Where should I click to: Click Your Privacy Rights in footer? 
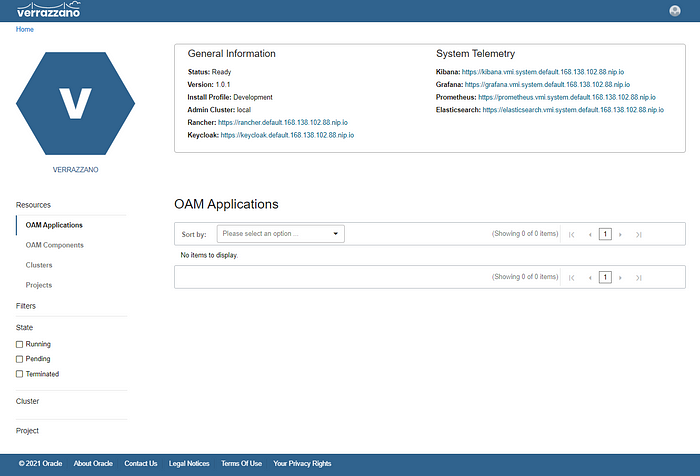click(302, 463)
